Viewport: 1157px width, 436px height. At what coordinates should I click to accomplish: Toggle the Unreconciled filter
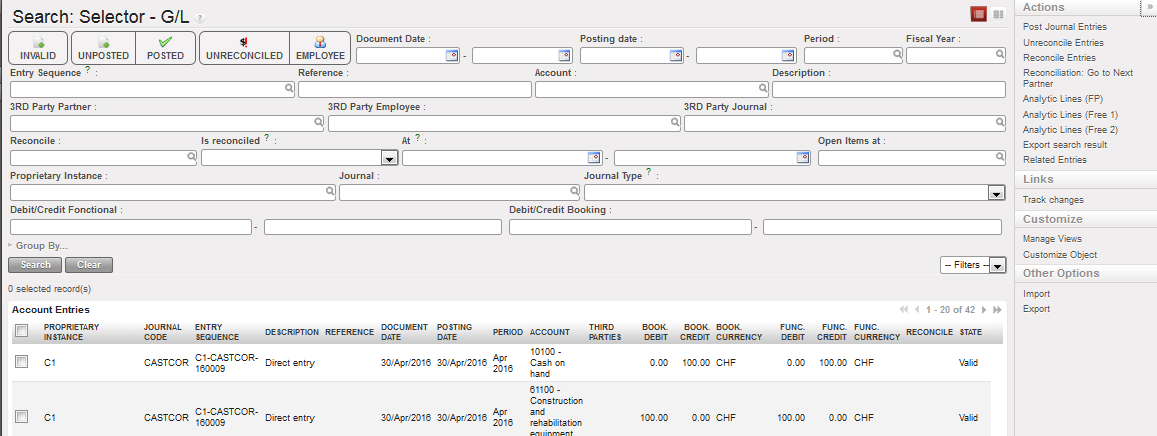tap(244, 49)
